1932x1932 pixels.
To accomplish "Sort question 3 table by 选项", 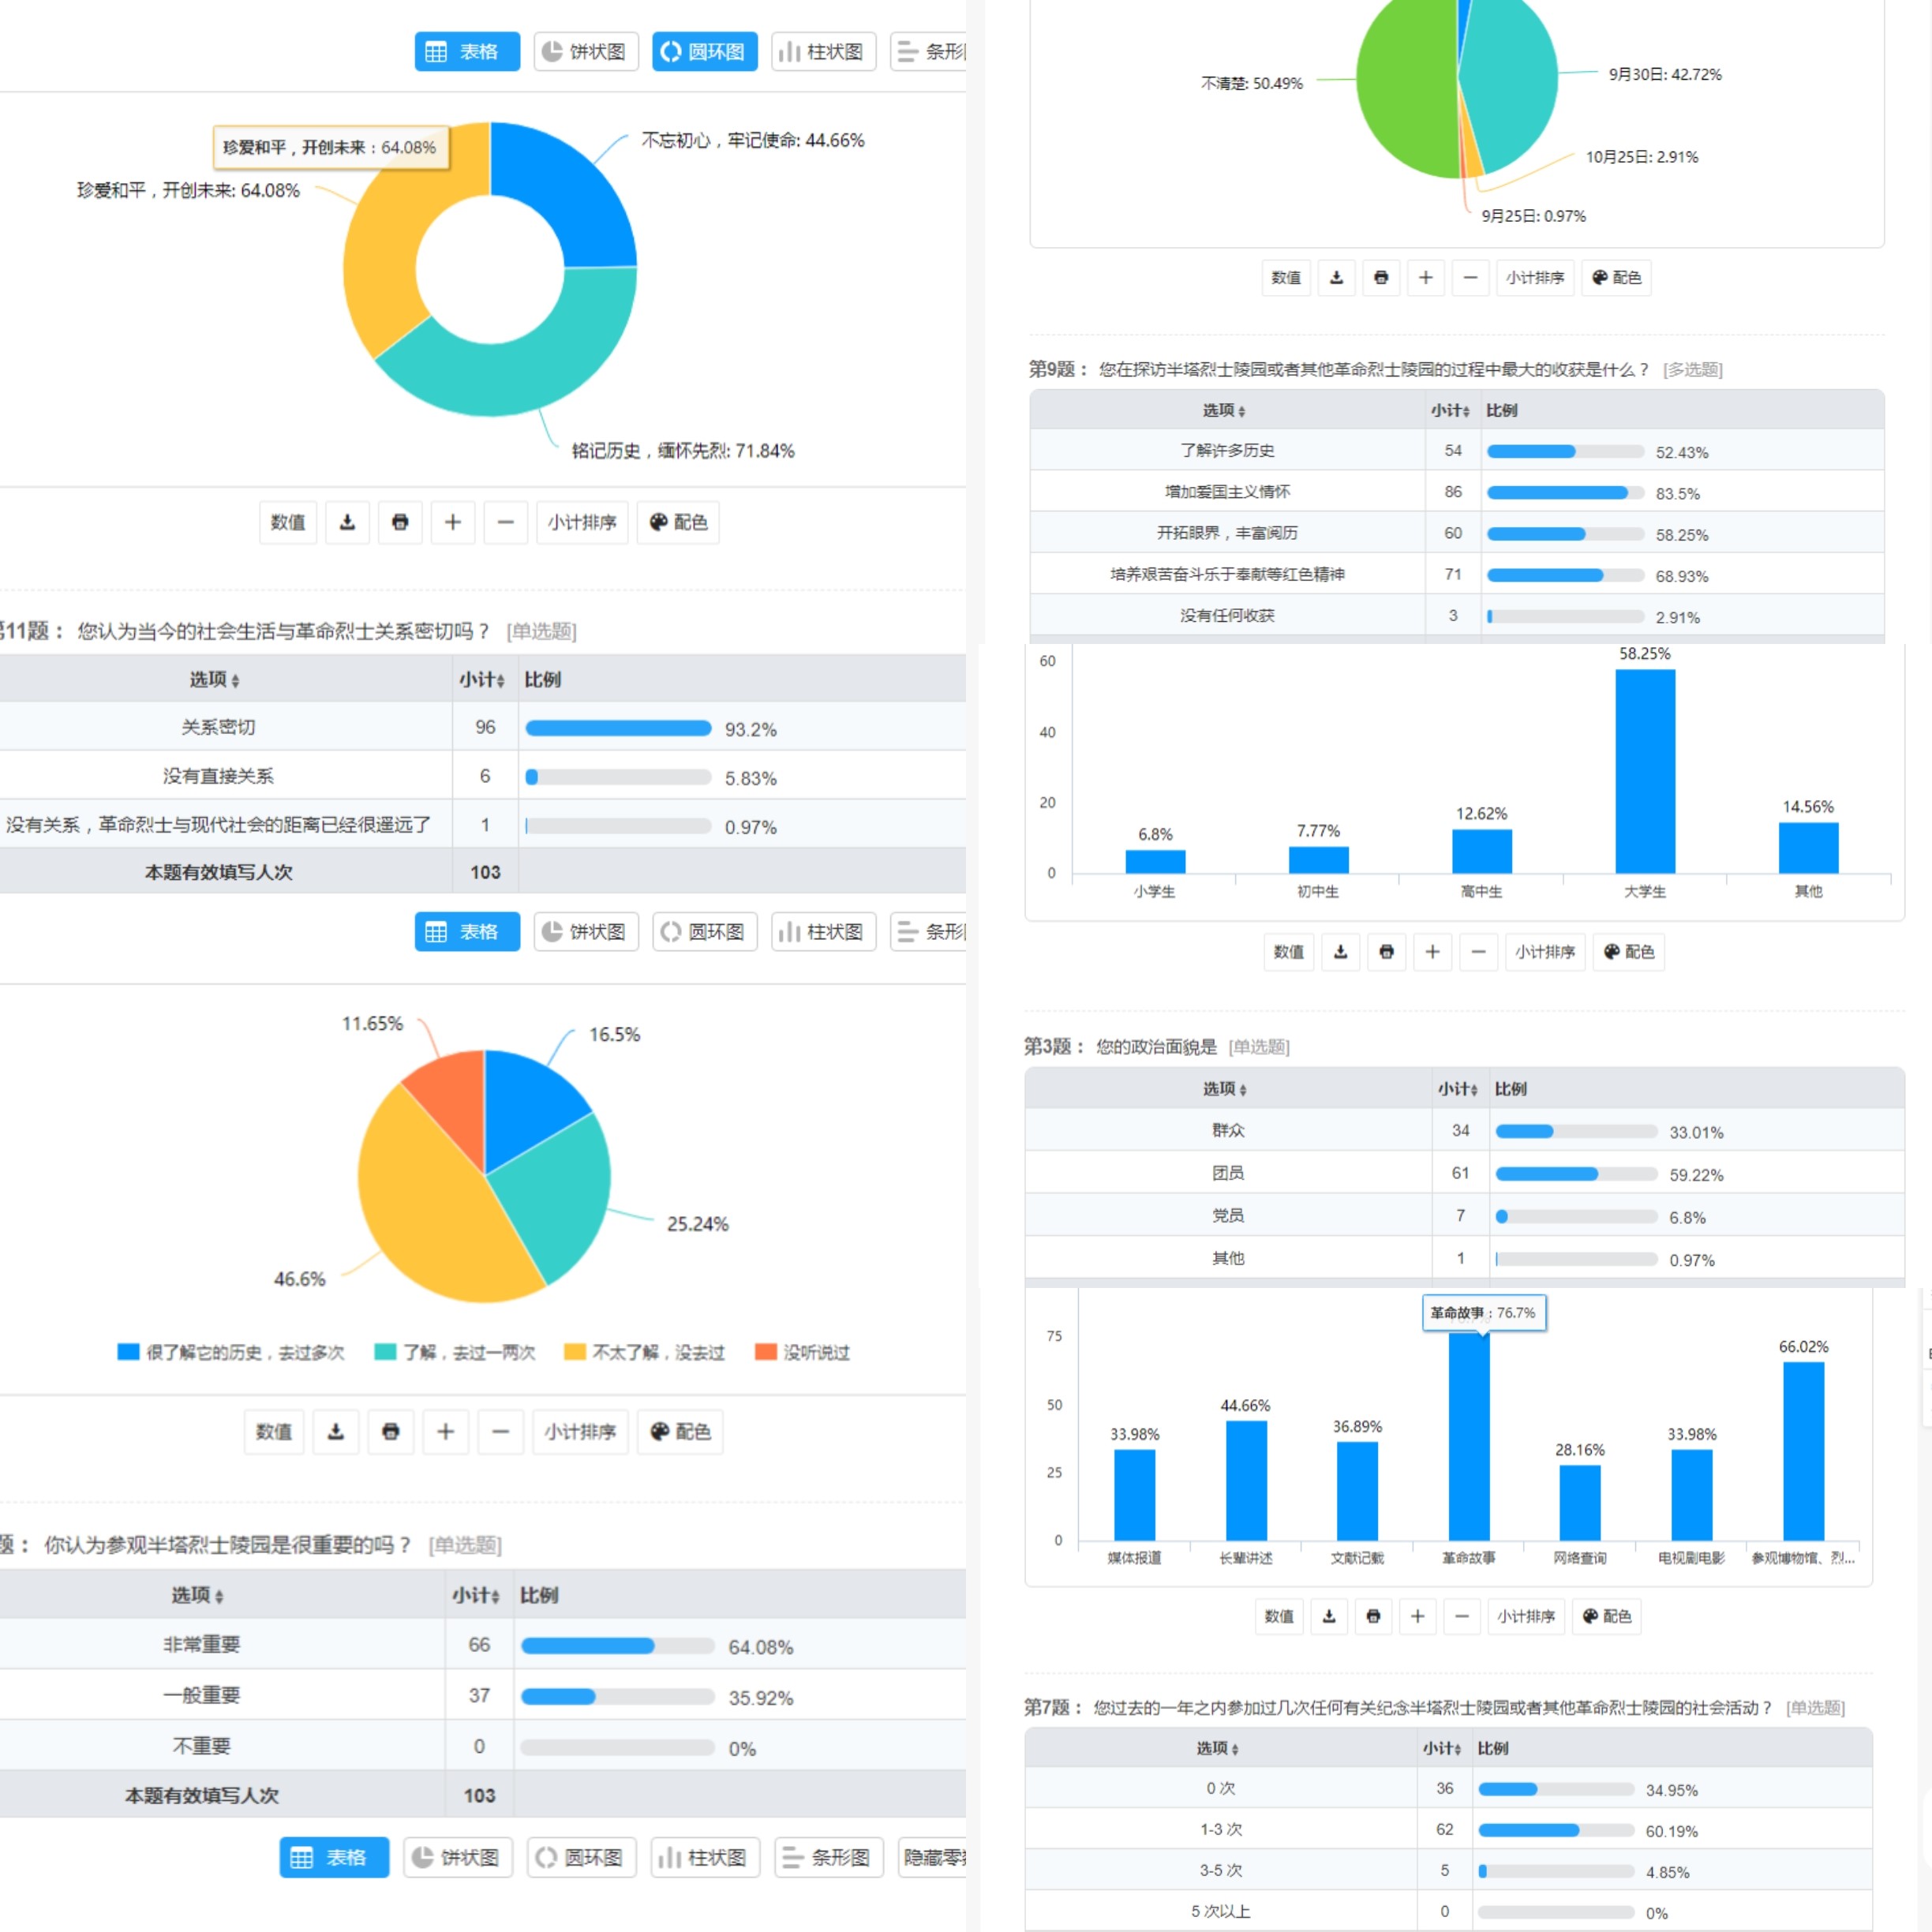I will pos(1225,1089).
